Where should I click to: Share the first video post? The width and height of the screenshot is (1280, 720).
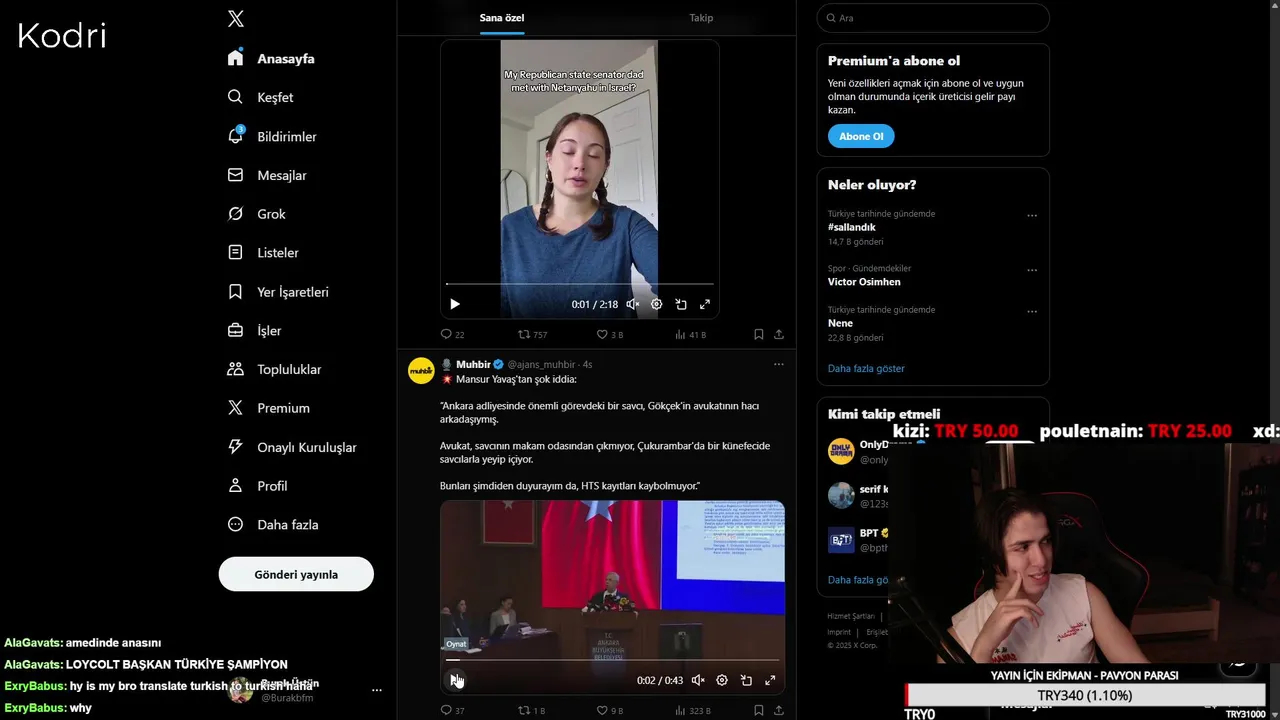[779, 334]
